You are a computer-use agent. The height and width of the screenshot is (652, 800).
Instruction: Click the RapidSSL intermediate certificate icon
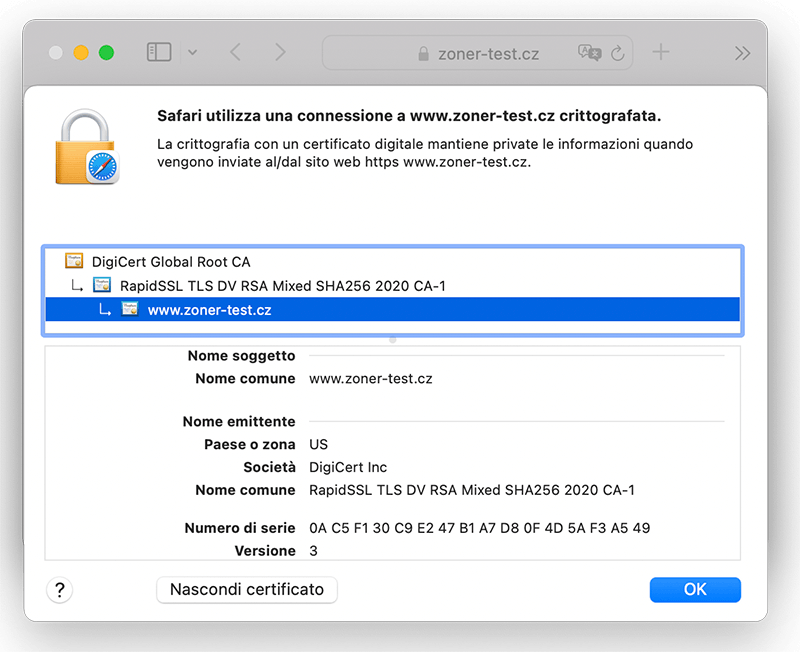click(x=102, y=285)
